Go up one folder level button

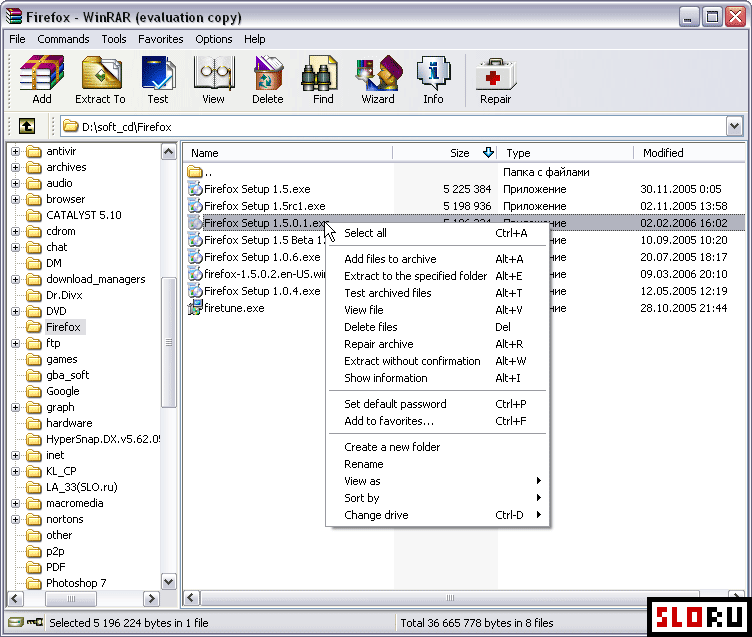pyautogui.click(x=27, y=127)
